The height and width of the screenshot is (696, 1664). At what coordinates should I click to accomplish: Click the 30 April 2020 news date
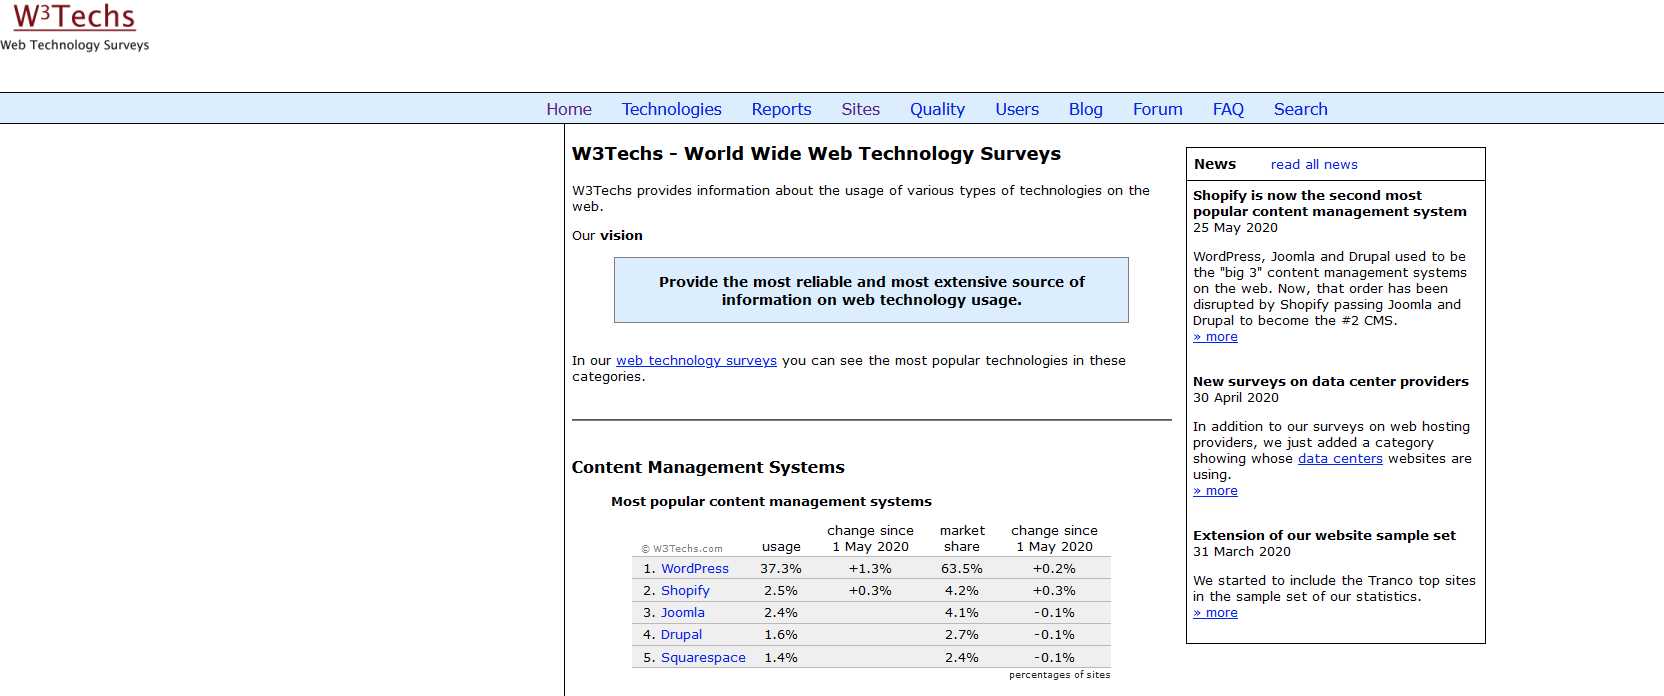pos(1236,397)
